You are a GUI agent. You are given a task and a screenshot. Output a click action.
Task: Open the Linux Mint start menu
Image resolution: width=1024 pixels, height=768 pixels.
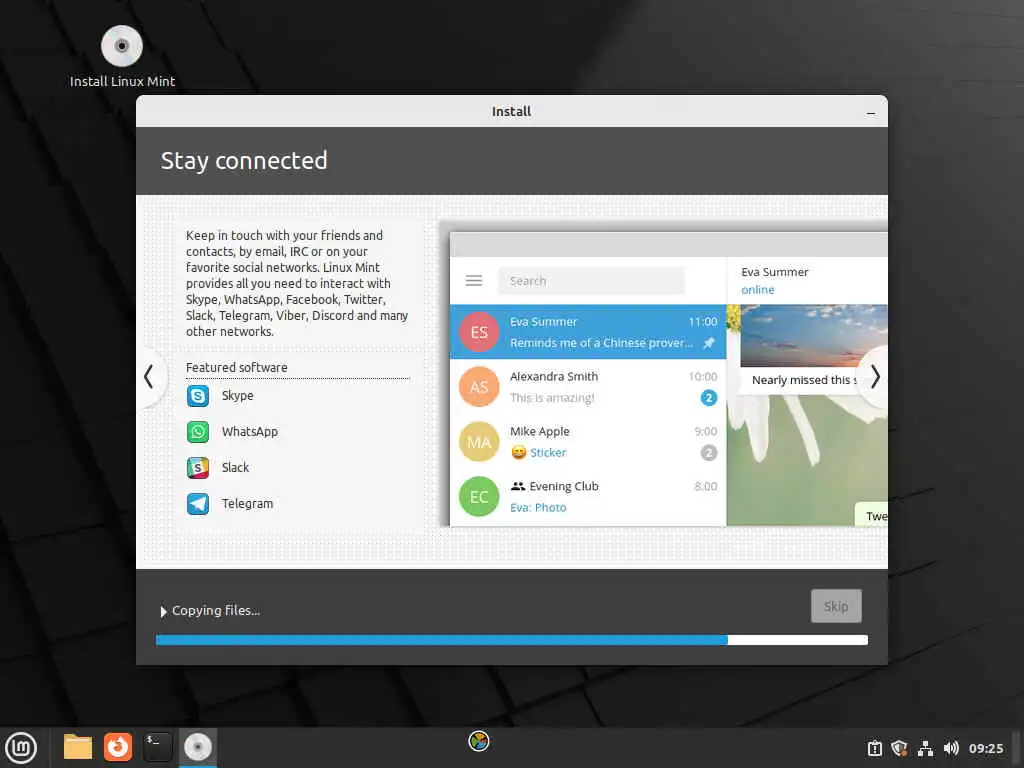[21, 747]
